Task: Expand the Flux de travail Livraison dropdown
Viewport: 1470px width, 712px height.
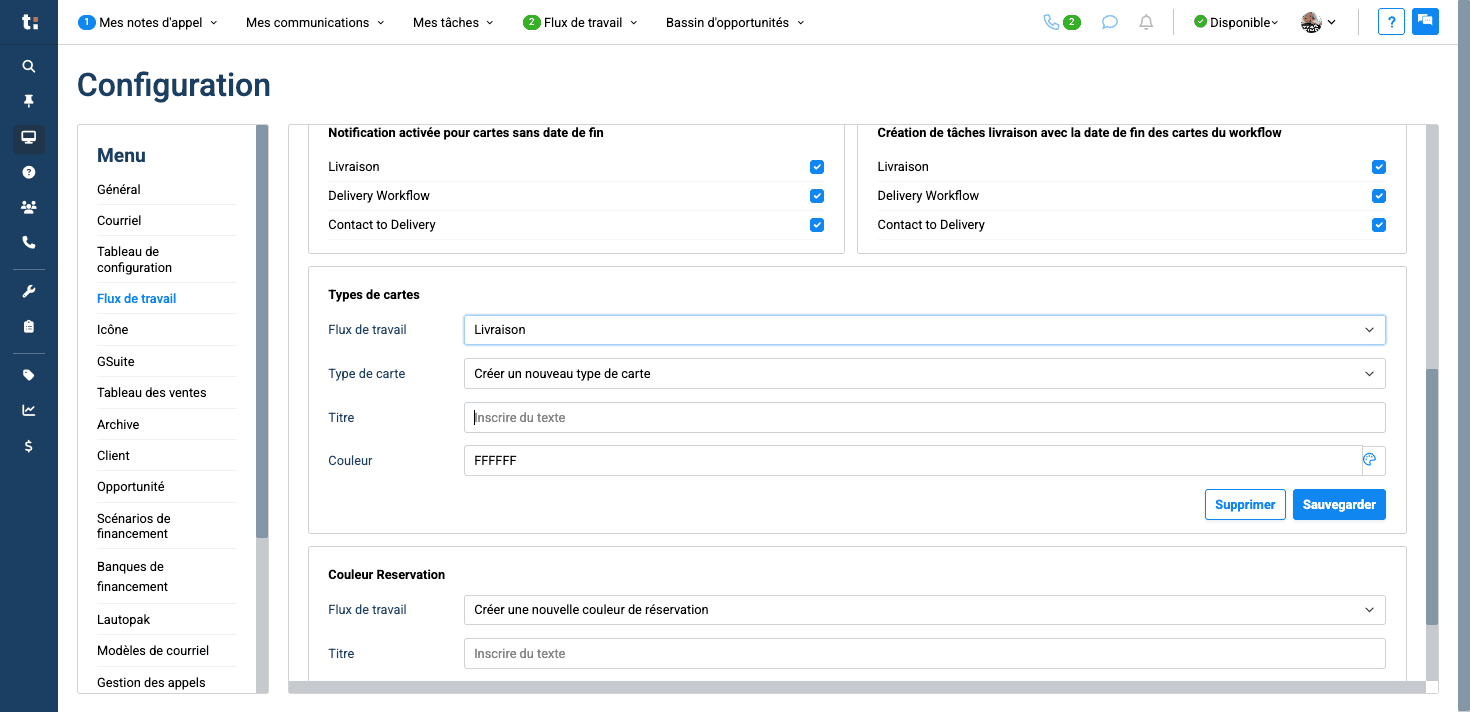Action: (925, 330)
